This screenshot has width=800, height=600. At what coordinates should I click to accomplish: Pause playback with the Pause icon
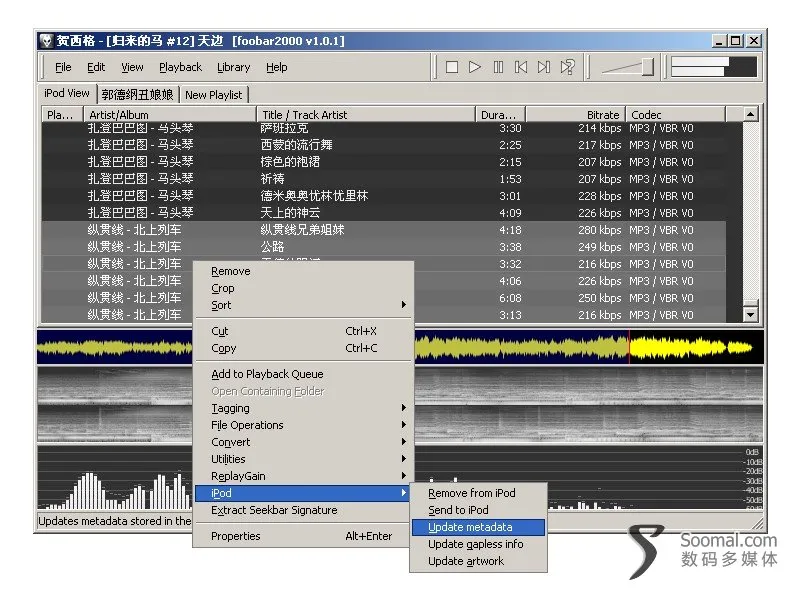pyautogui.click(x=498, y=67)
